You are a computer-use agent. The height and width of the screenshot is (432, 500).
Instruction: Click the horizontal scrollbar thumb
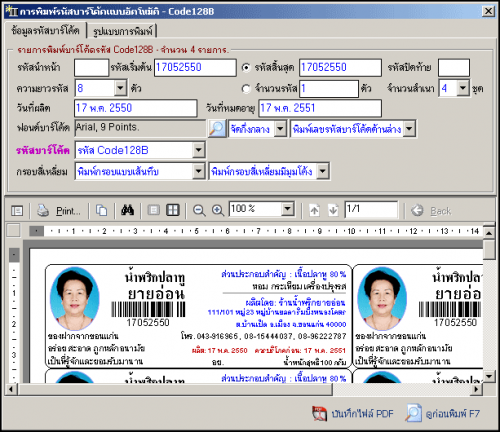pyautogui.click(x=175, y=389)
